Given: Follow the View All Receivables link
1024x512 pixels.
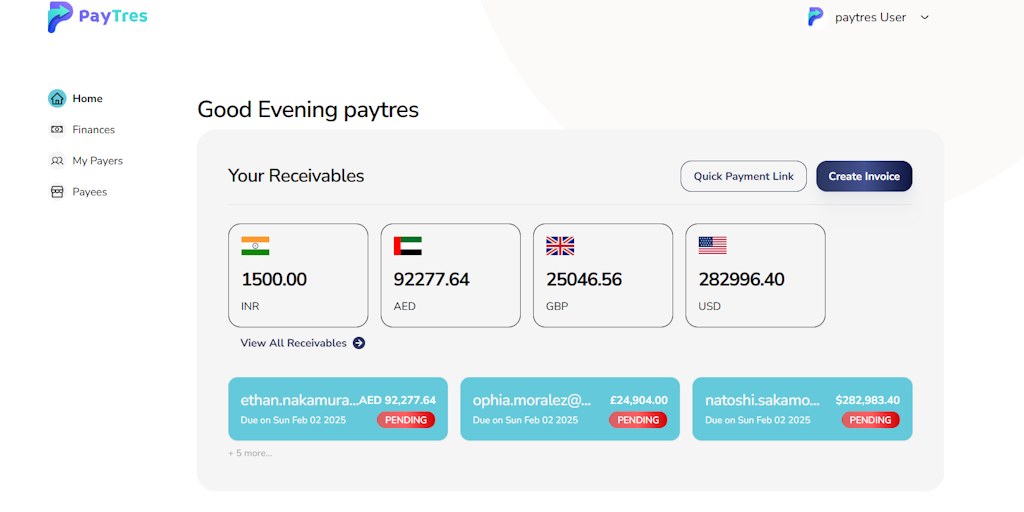Looking at the screenshot, I should pos(293,343).
